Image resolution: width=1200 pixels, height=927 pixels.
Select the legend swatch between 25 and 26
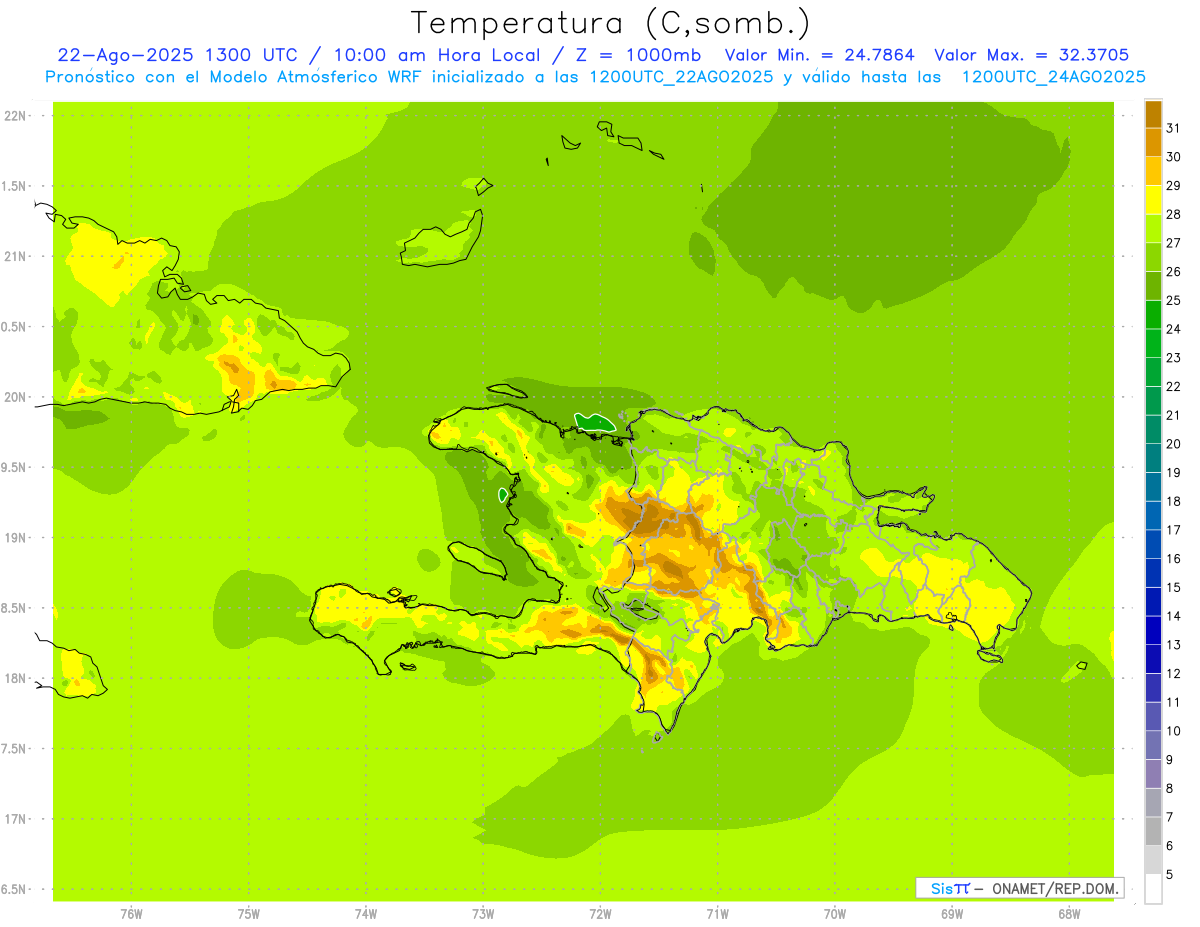[x=1153, y=286]
